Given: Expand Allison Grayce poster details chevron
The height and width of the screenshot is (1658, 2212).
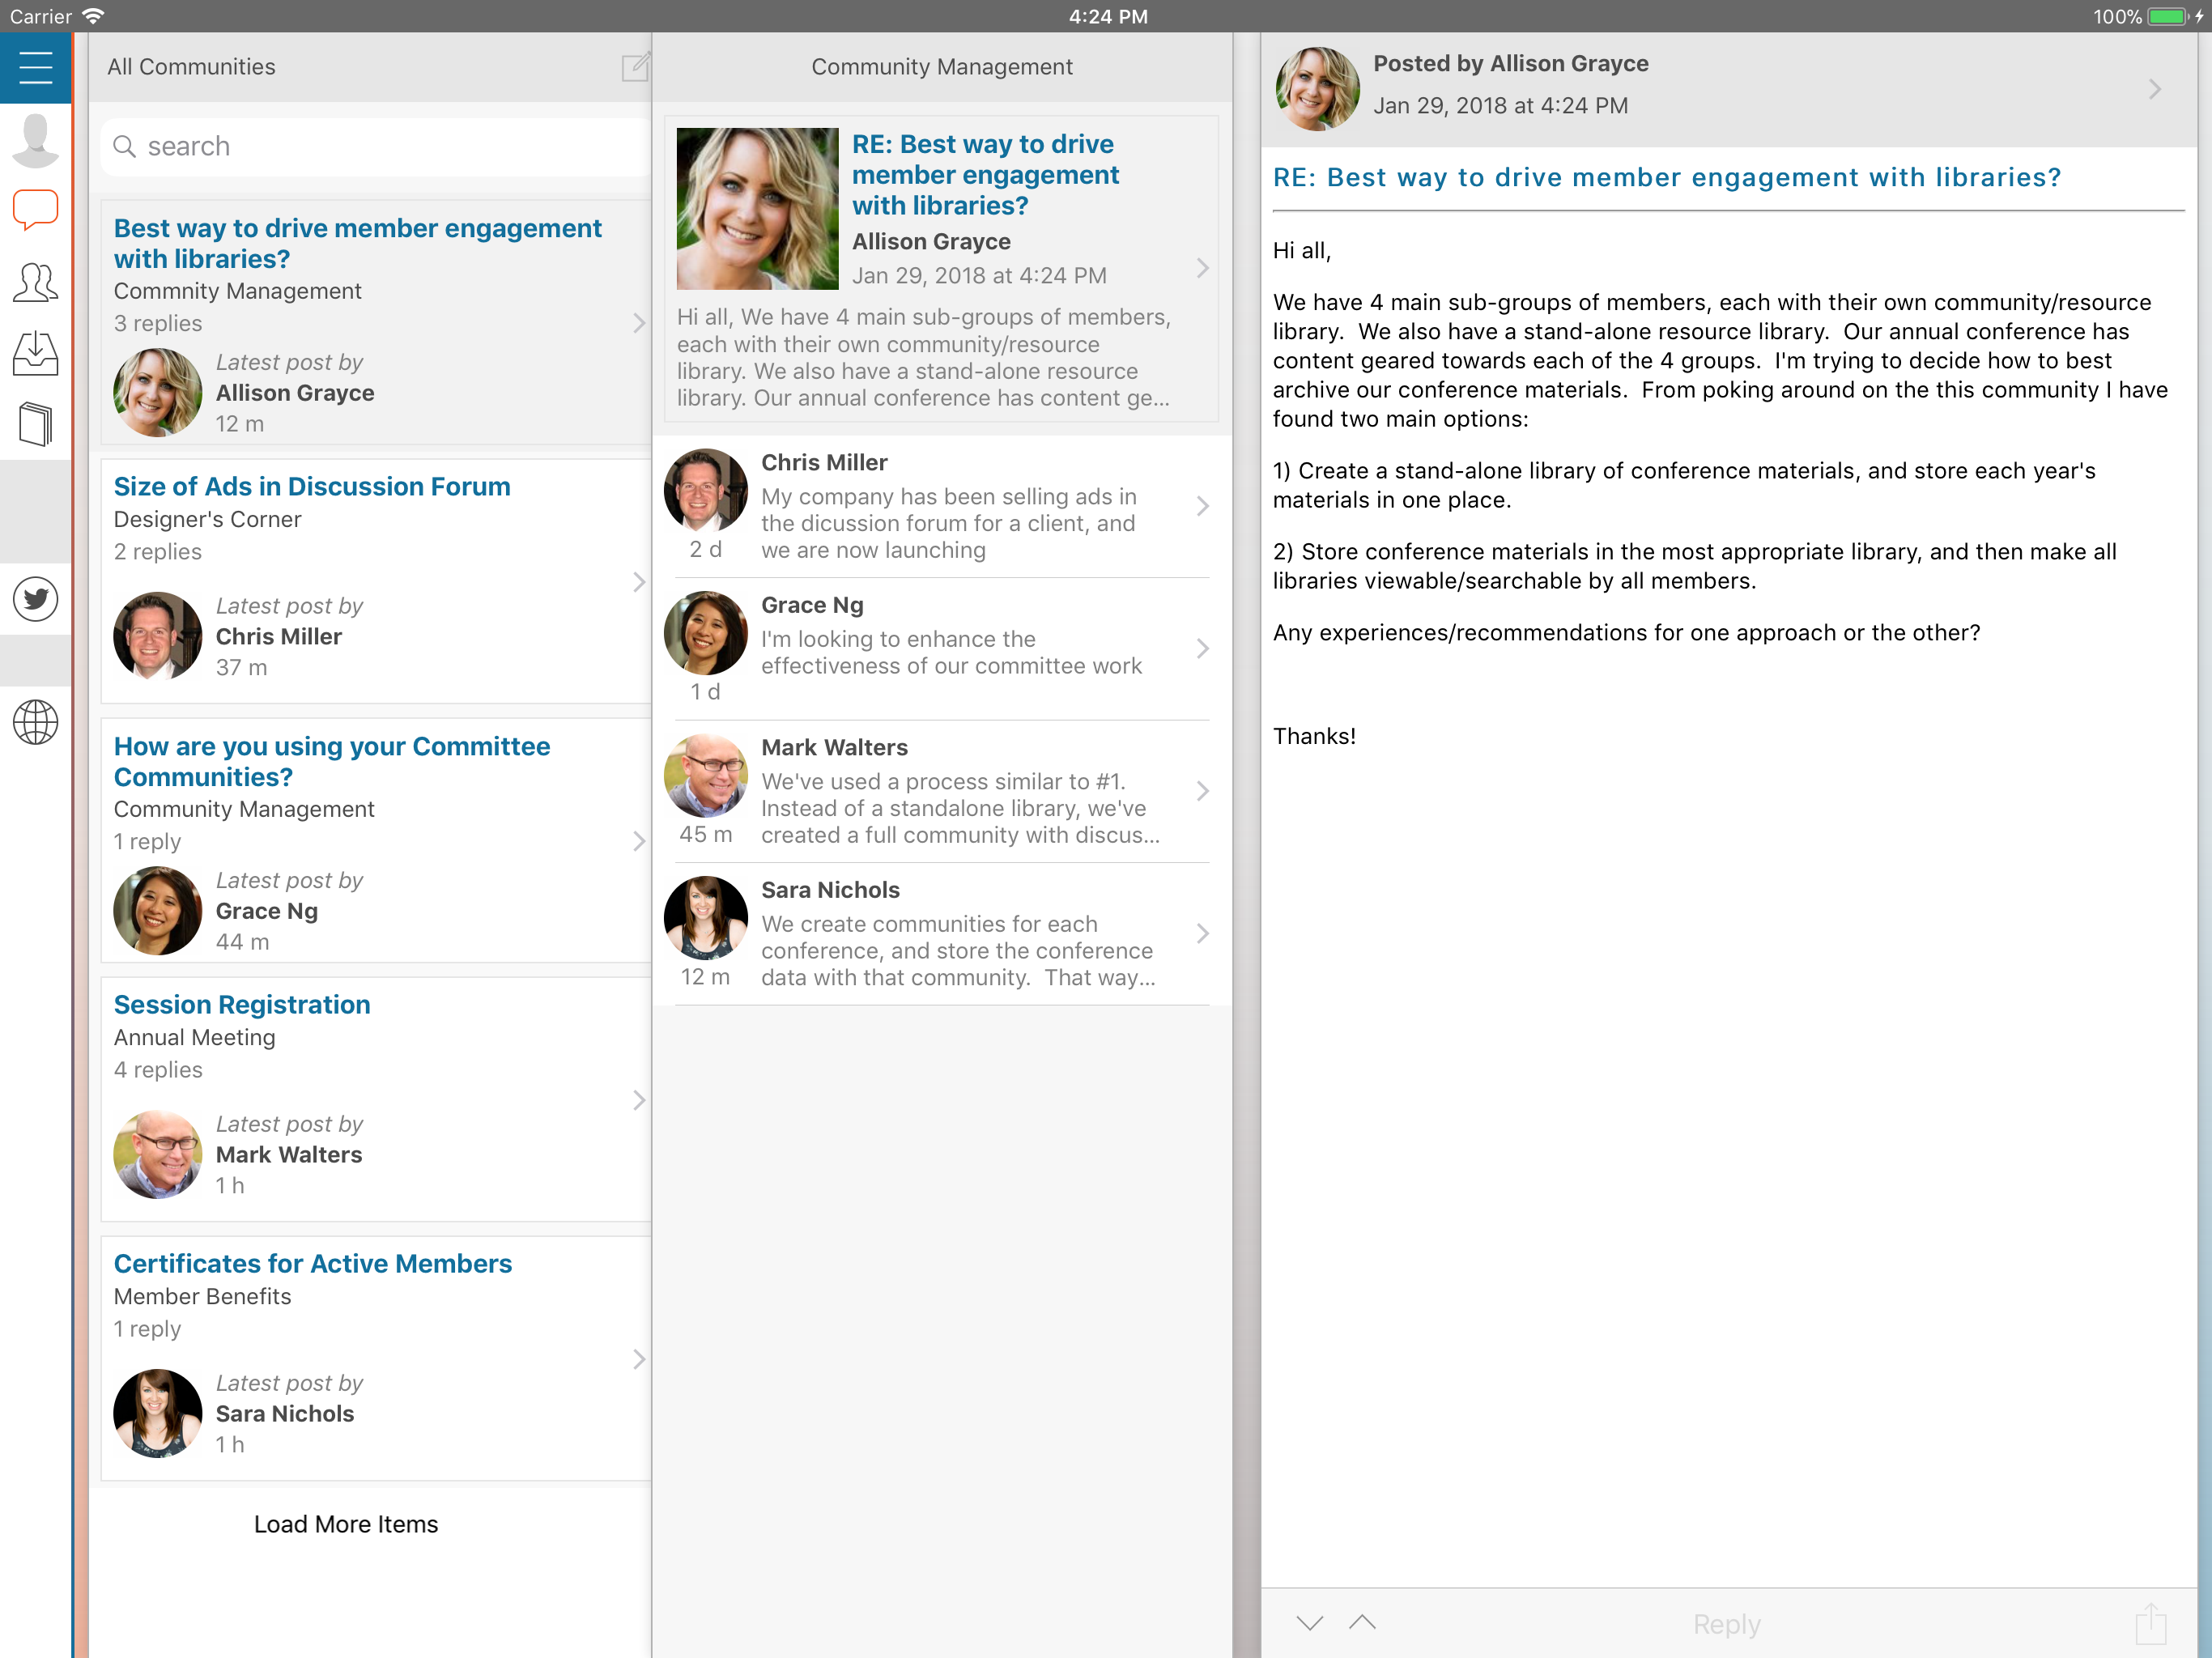Looking at the screenshot, I should point(2154,90).
